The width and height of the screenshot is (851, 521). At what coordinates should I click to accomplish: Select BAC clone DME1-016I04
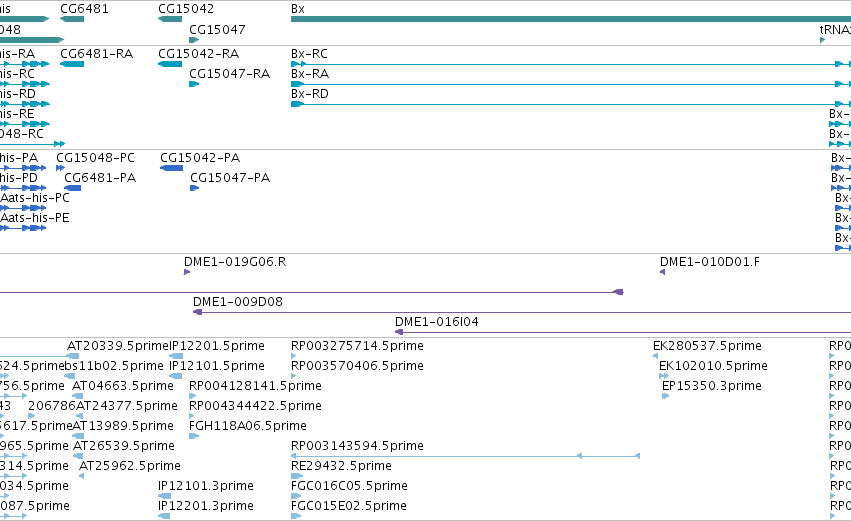[437, 322]
